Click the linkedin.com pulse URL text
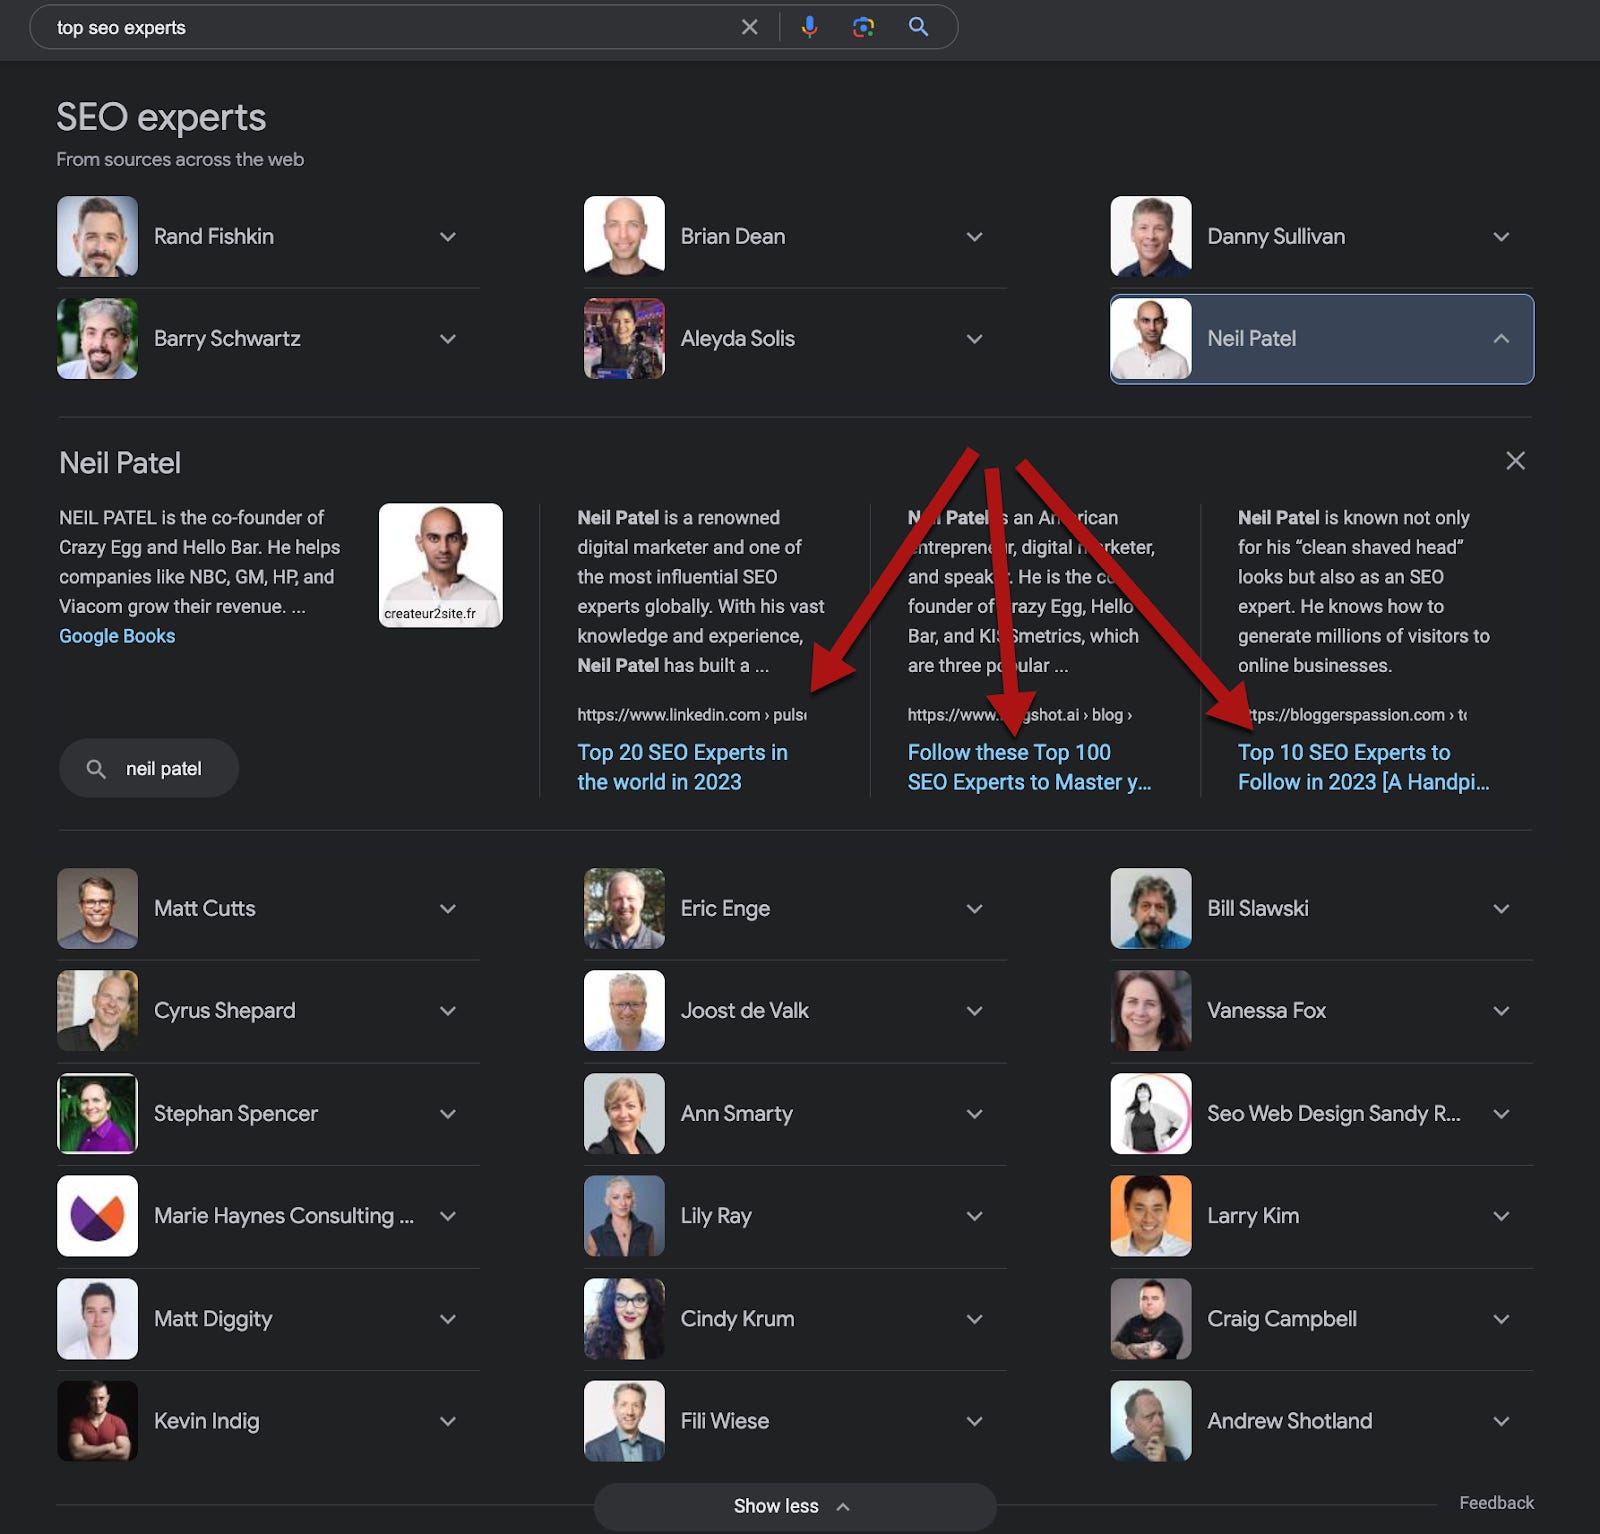 [692, 715]
